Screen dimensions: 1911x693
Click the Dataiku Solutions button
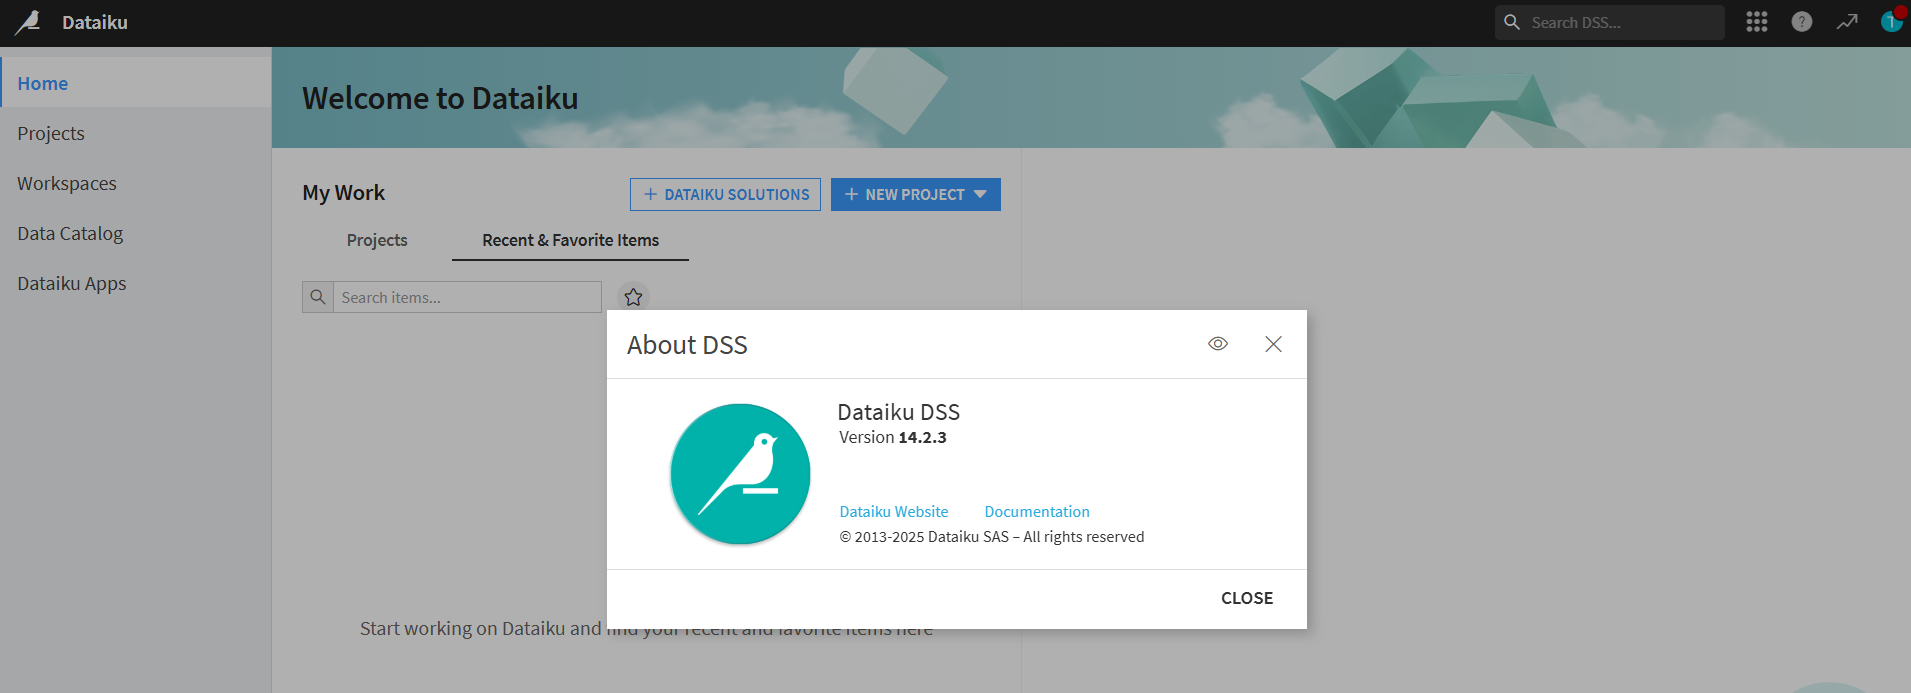click(x=725, y=194)
